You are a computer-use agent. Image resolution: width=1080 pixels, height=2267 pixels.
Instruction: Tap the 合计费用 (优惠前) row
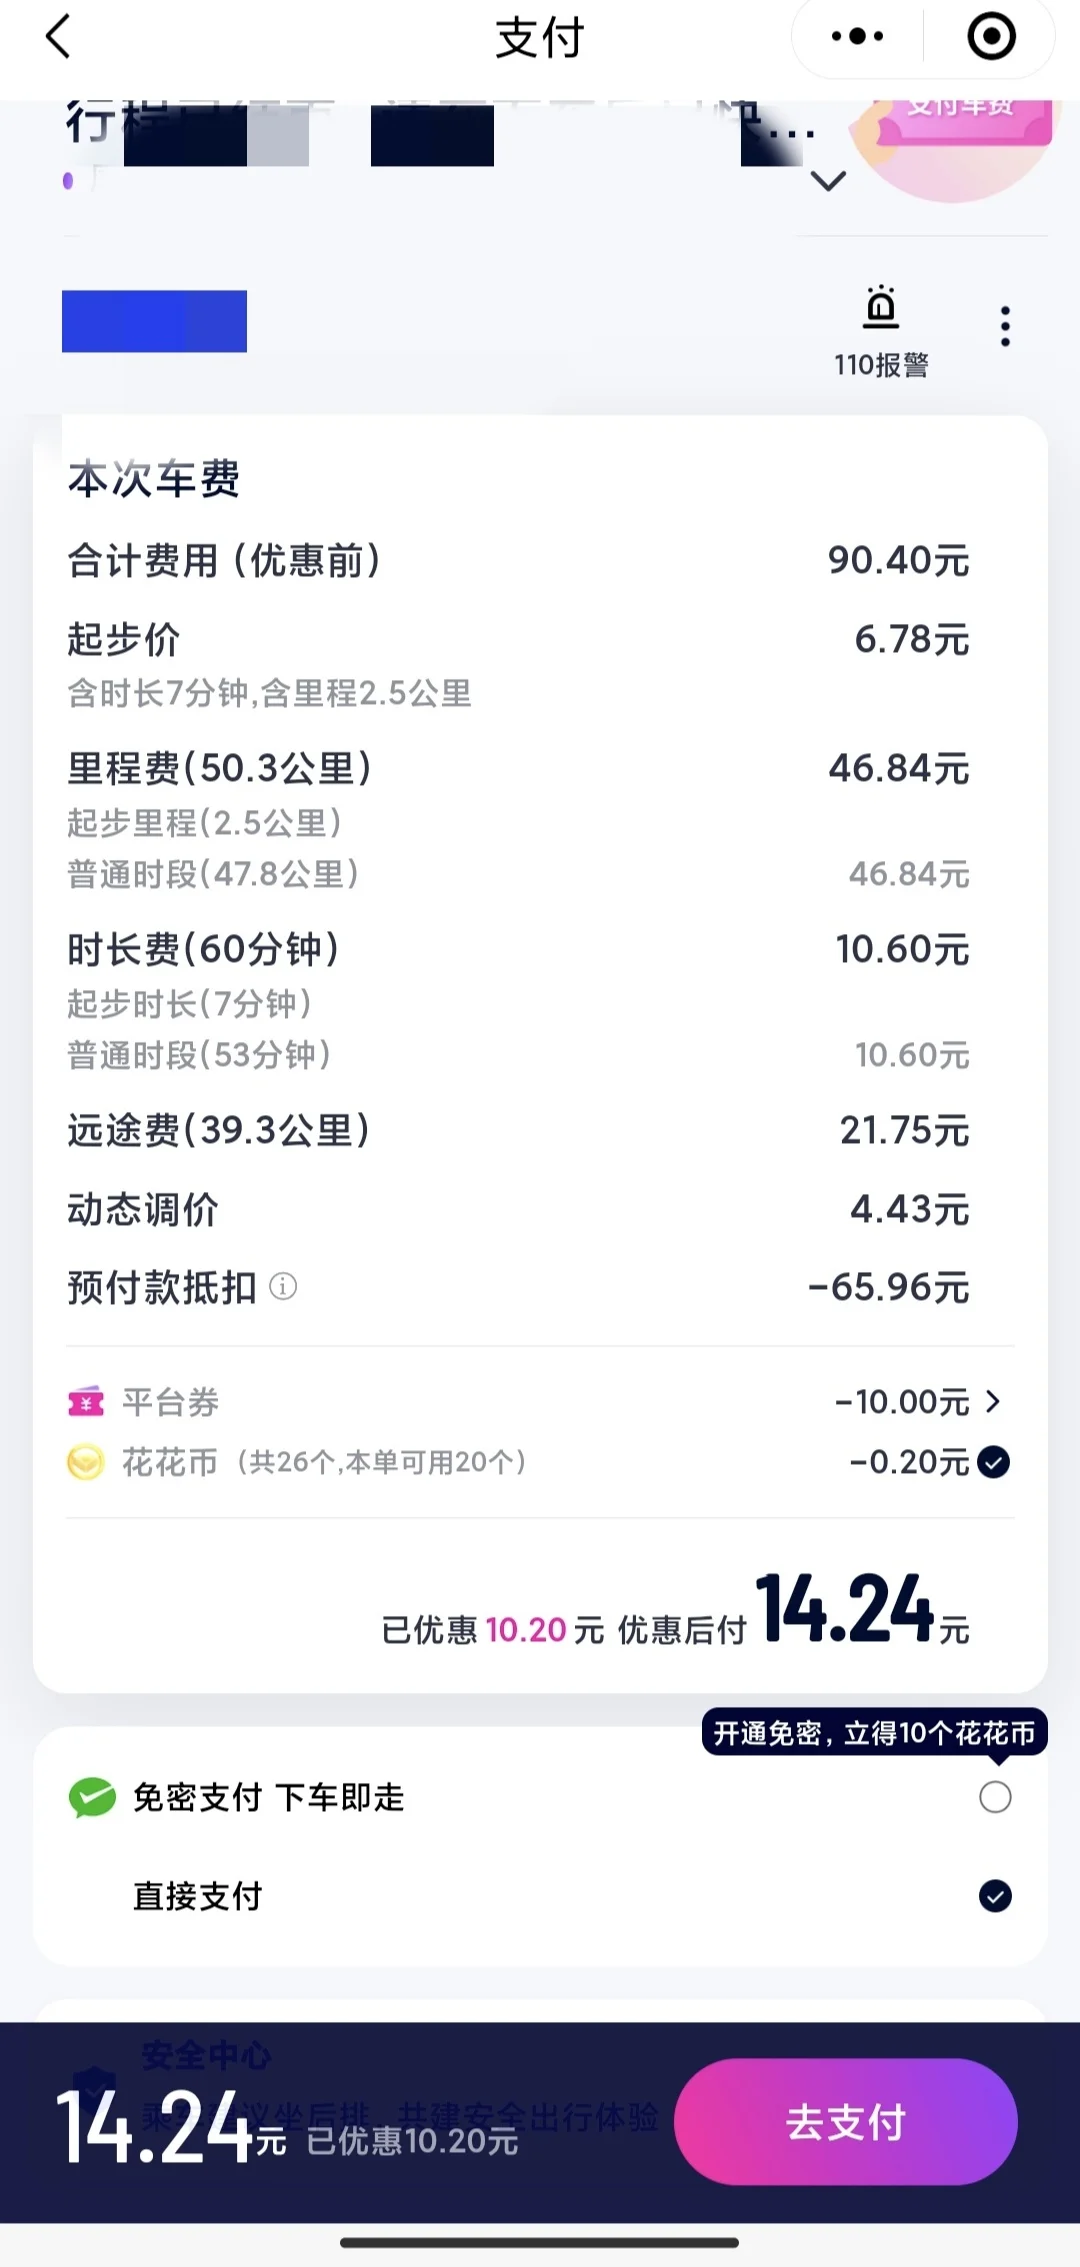tap(518, 560)
